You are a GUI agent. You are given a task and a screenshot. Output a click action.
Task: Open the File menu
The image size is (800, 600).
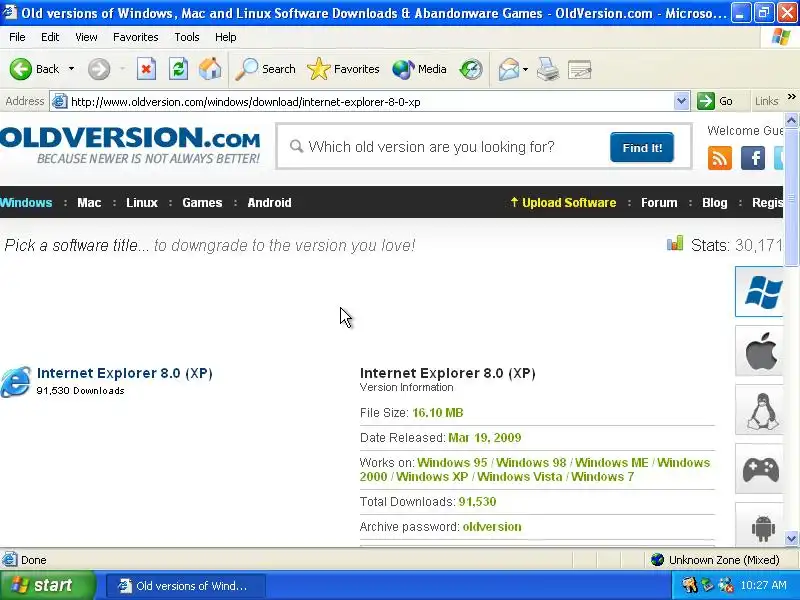coord(17,37)
